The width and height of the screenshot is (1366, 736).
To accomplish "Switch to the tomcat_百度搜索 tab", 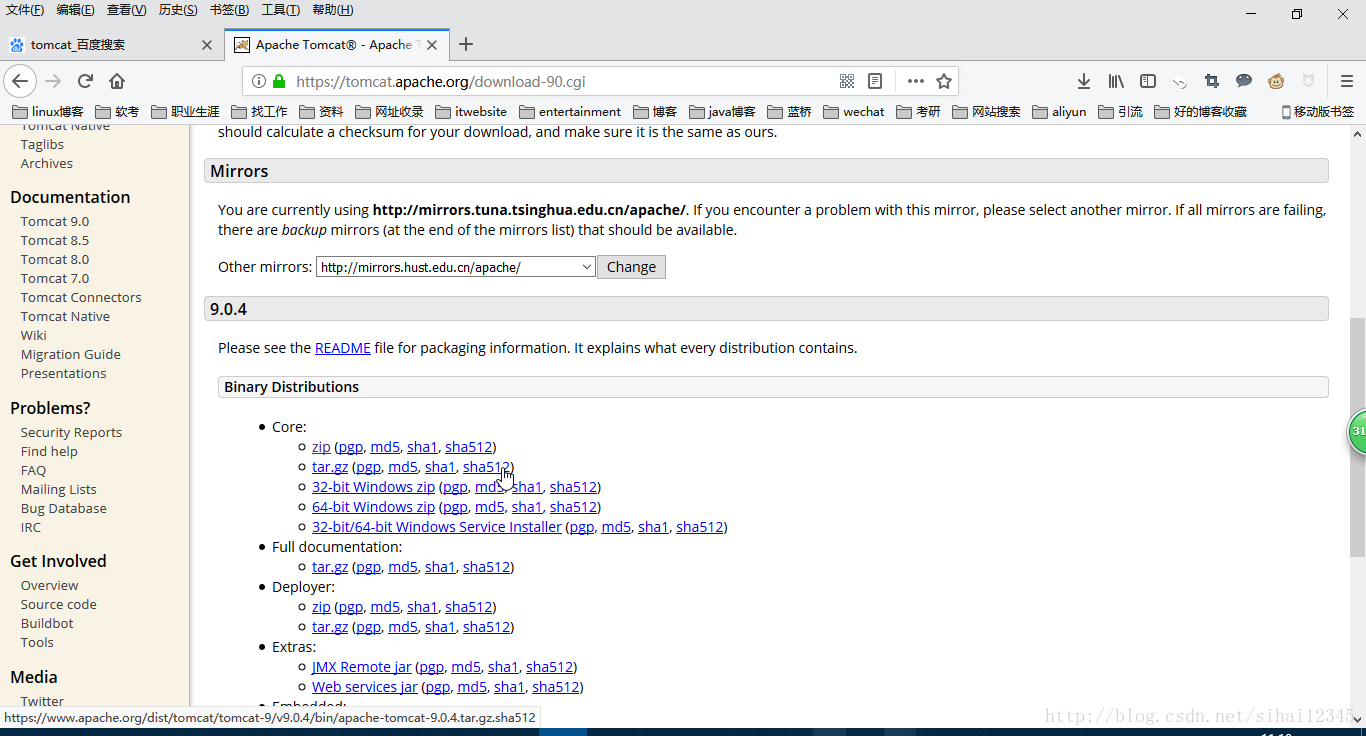I will click(x=111, y=45).
